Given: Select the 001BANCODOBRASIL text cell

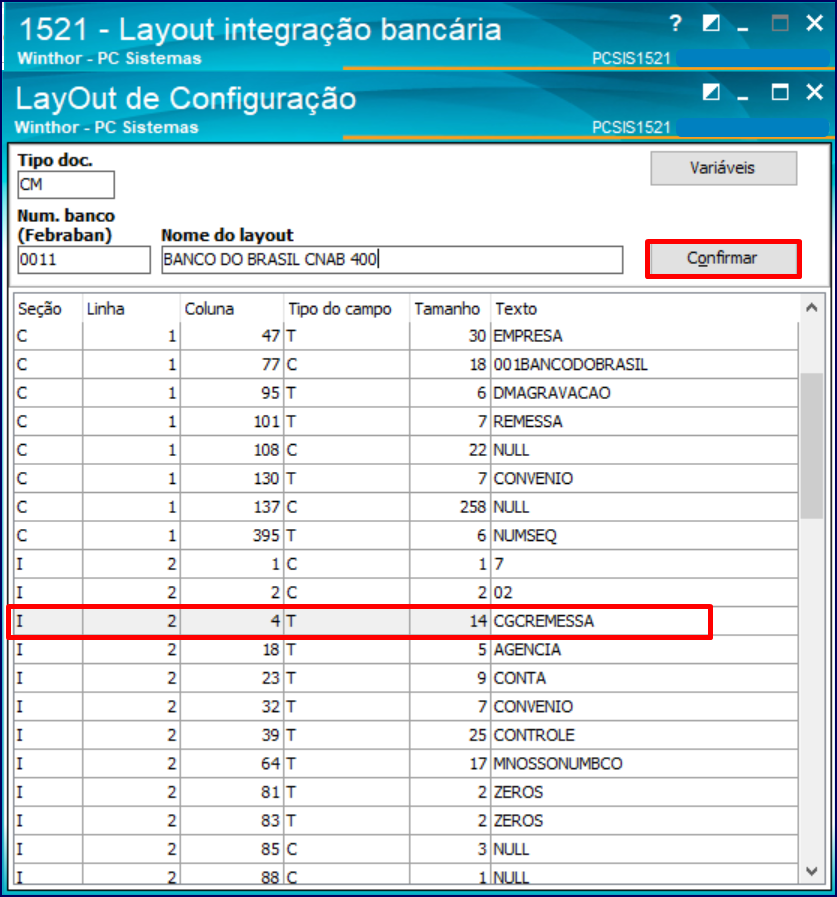Looking at the screenshot, I should click(644, 364).
